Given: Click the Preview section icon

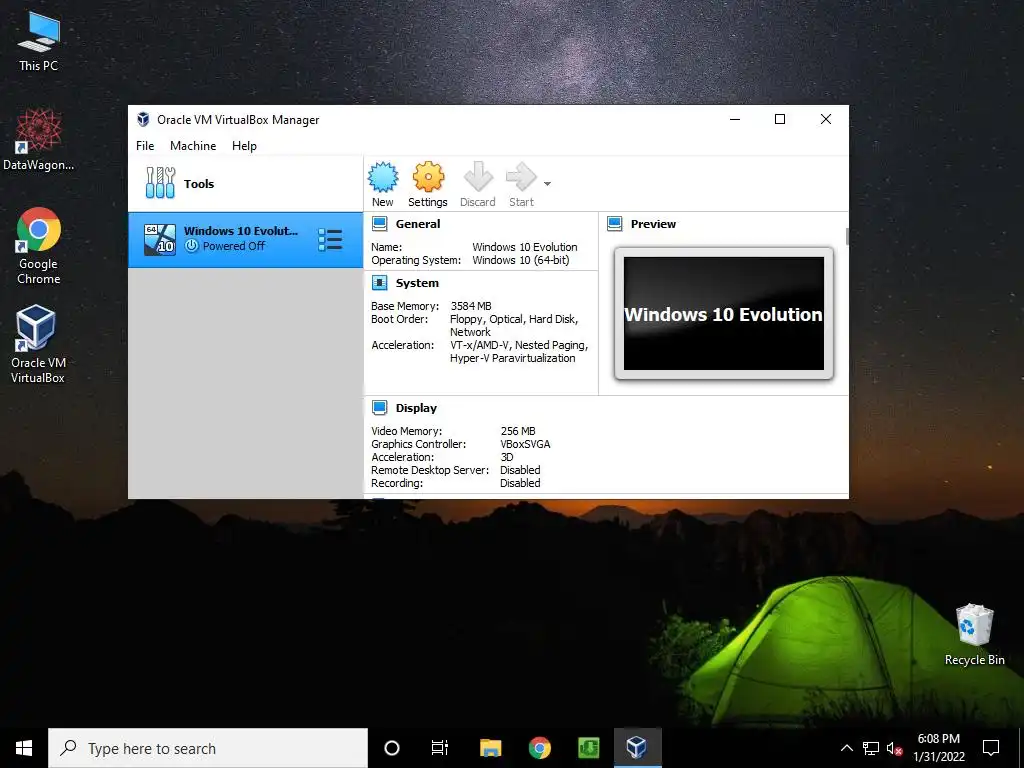Looking at the screenshot, I should pos(615,224).
